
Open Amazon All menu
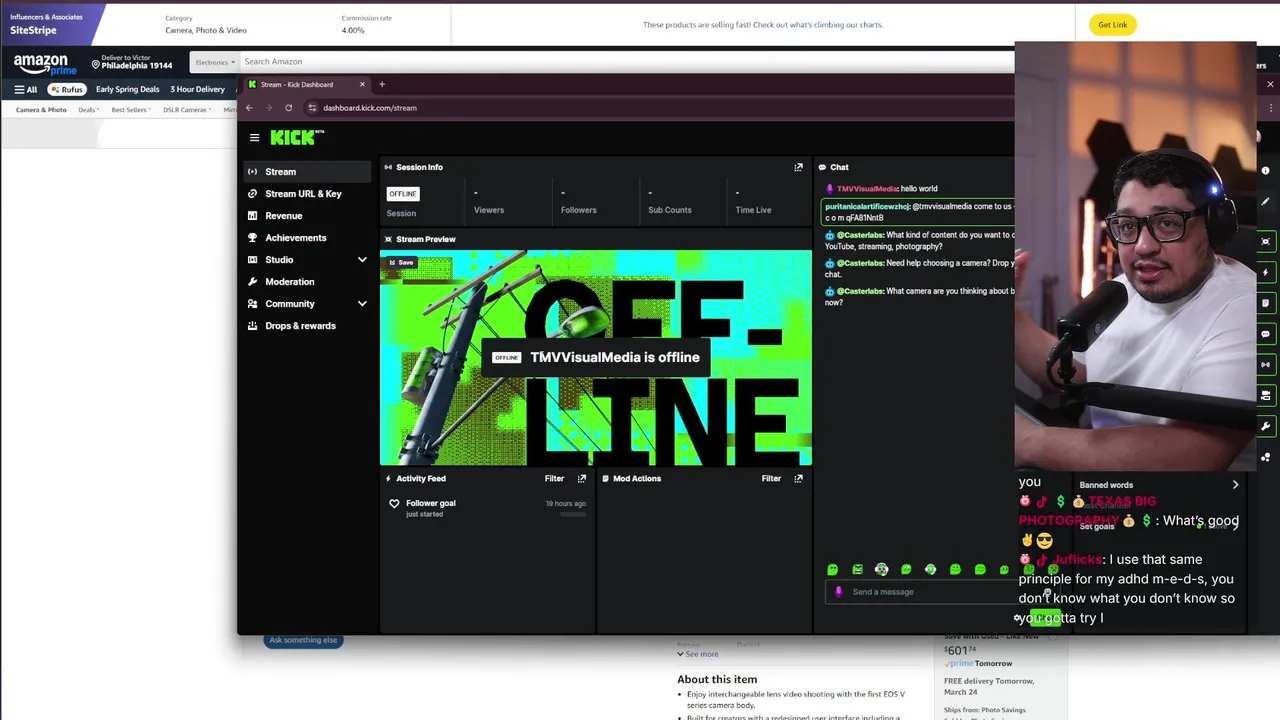pyautogui.click(x=25, y=89)
